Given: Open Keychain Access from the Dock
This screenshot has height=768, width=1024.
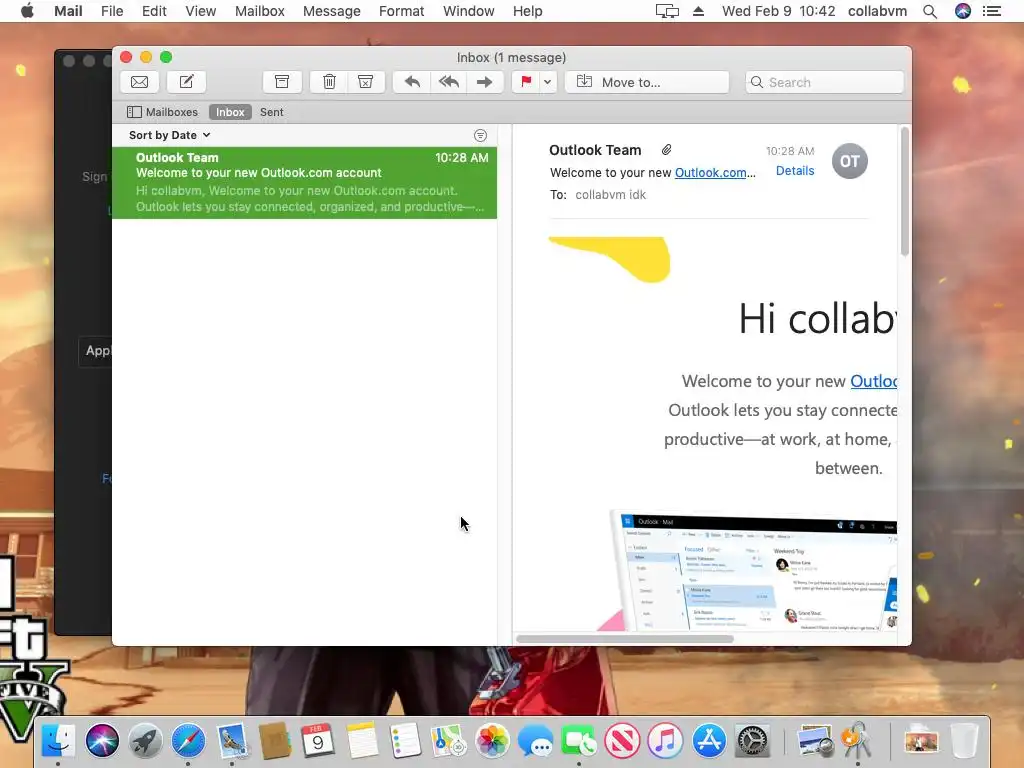Looking at the screenshot, I should pyautogui.click(x=857, y=741).
